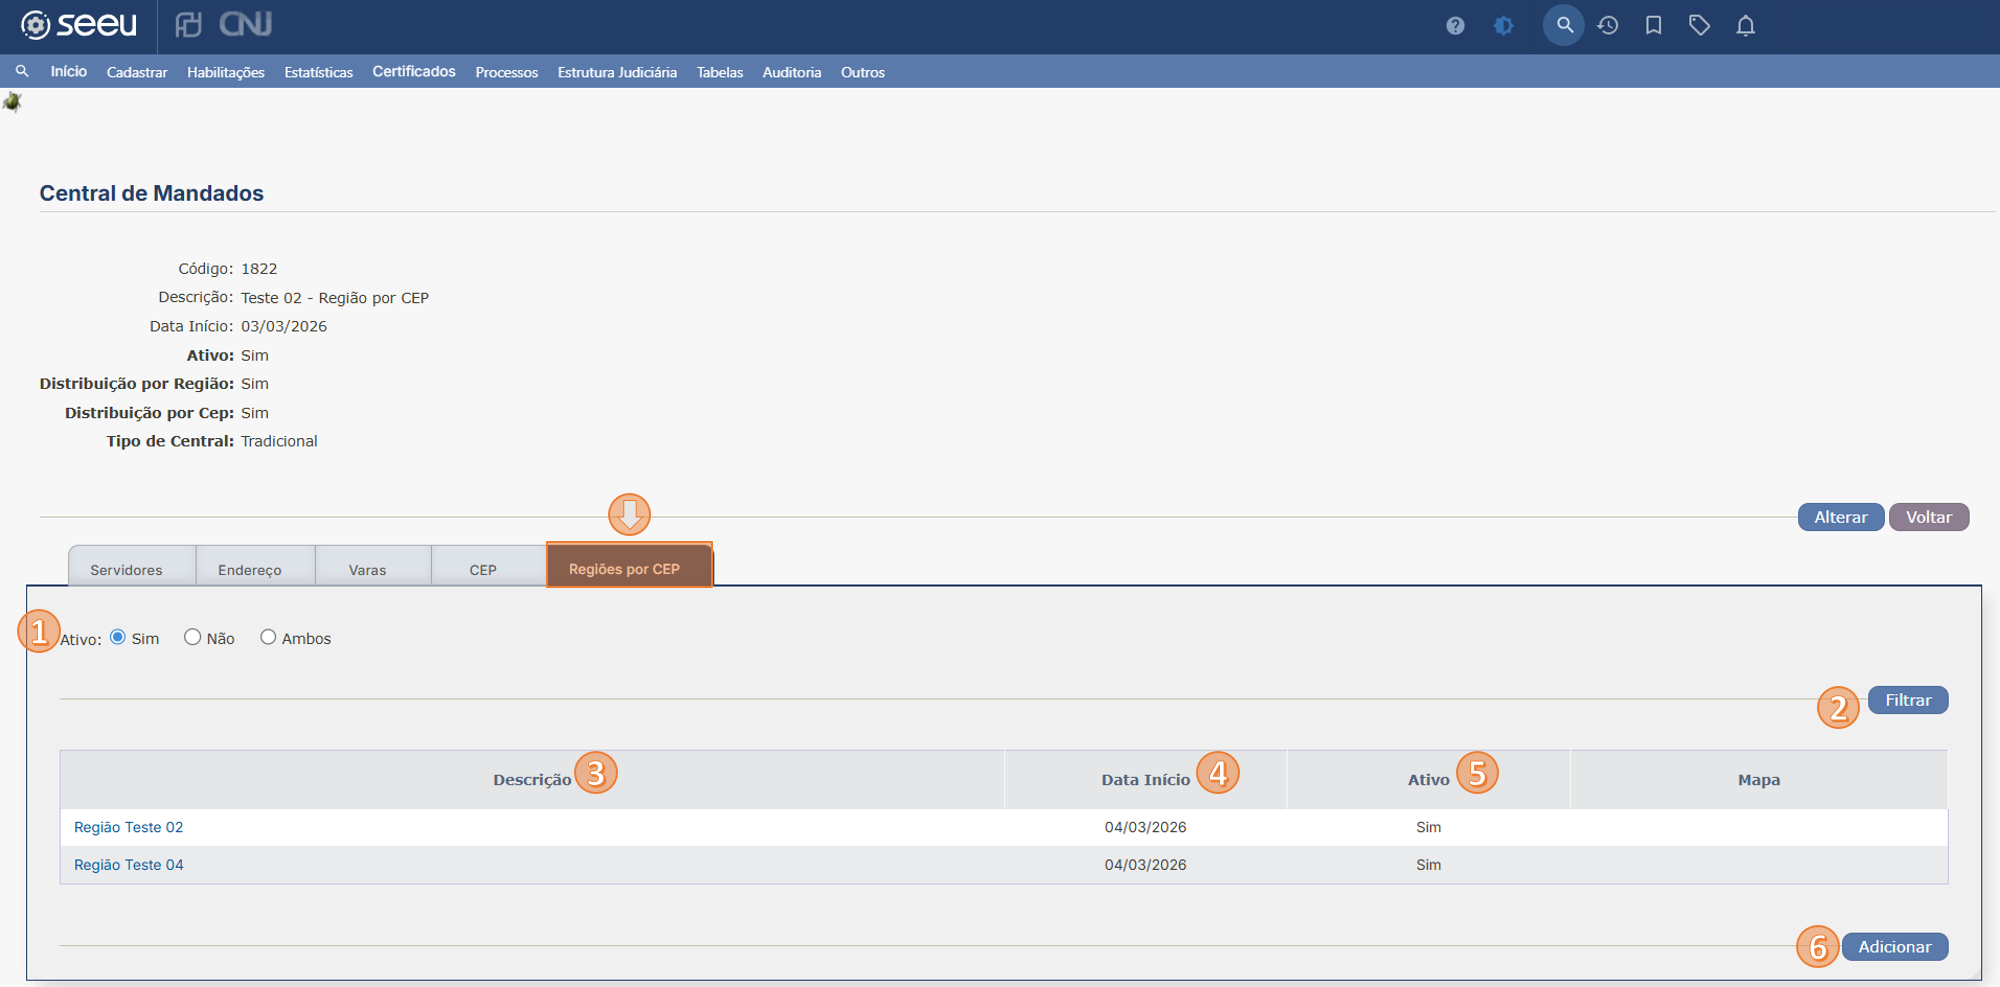
Task: Open the Estrutura Judiciária menu
Action: click(x=617, y=72)
